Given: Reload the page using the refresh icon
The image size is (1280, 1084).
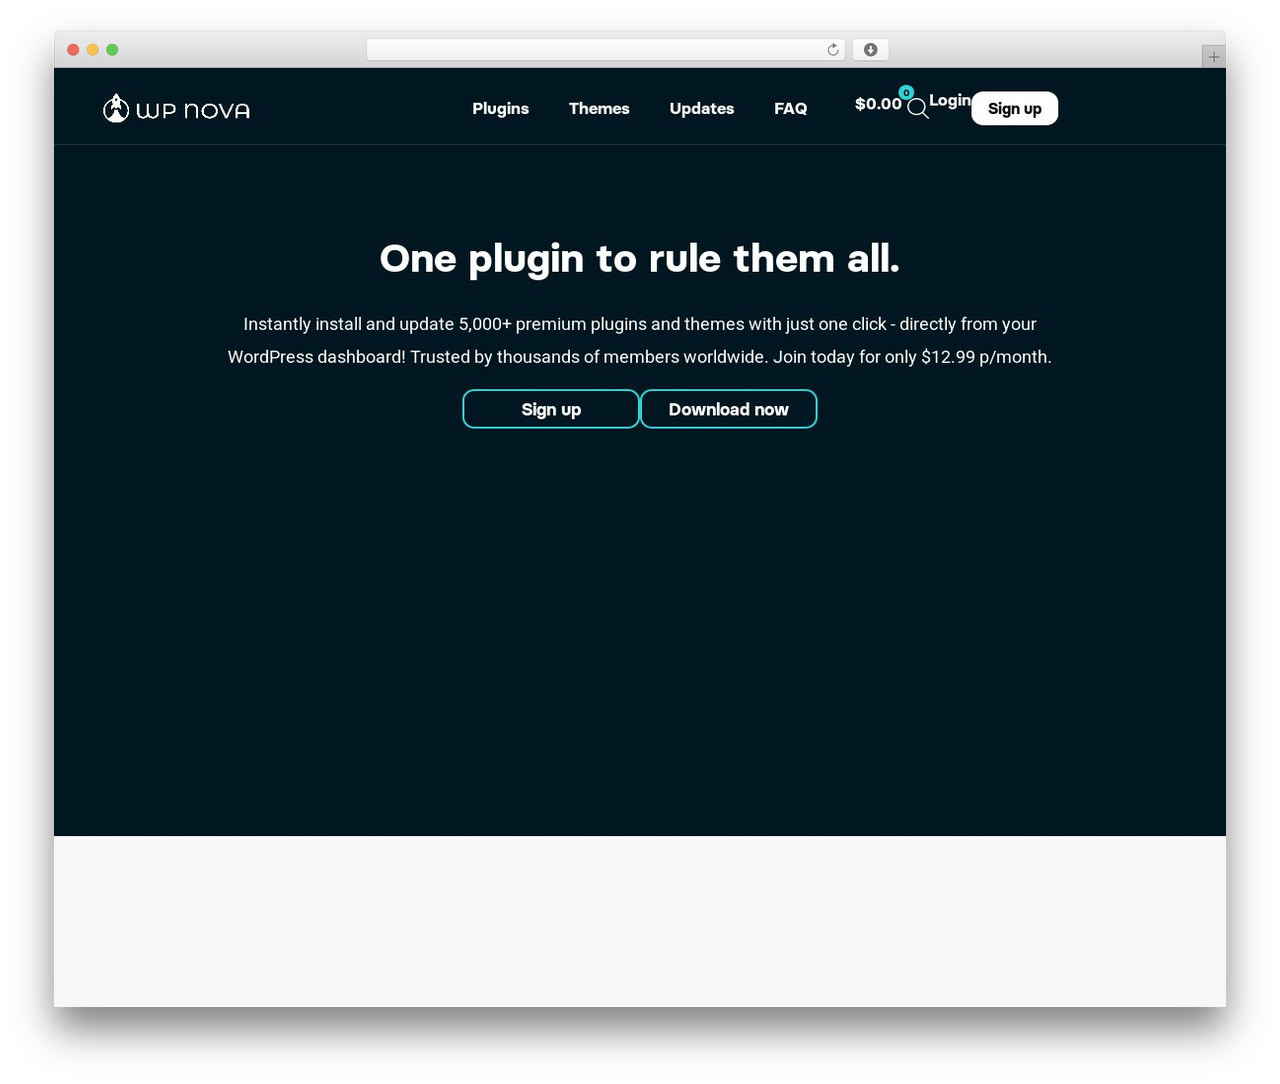Looking at the screenshot, I should [x=833, y=50].
